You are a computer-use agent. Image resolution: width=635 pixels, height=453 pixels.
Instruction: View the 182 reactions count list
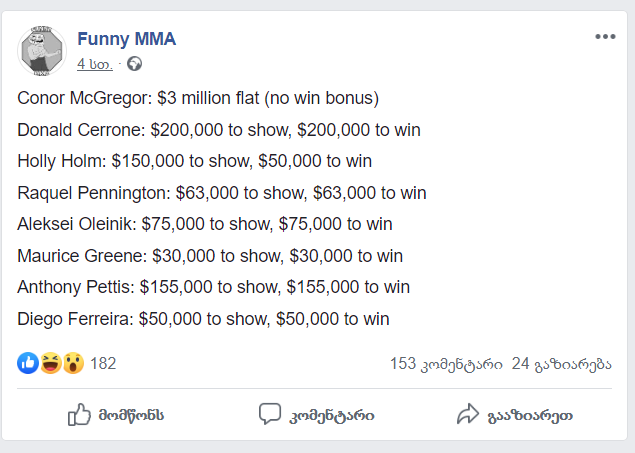click(x=103, y=363)
